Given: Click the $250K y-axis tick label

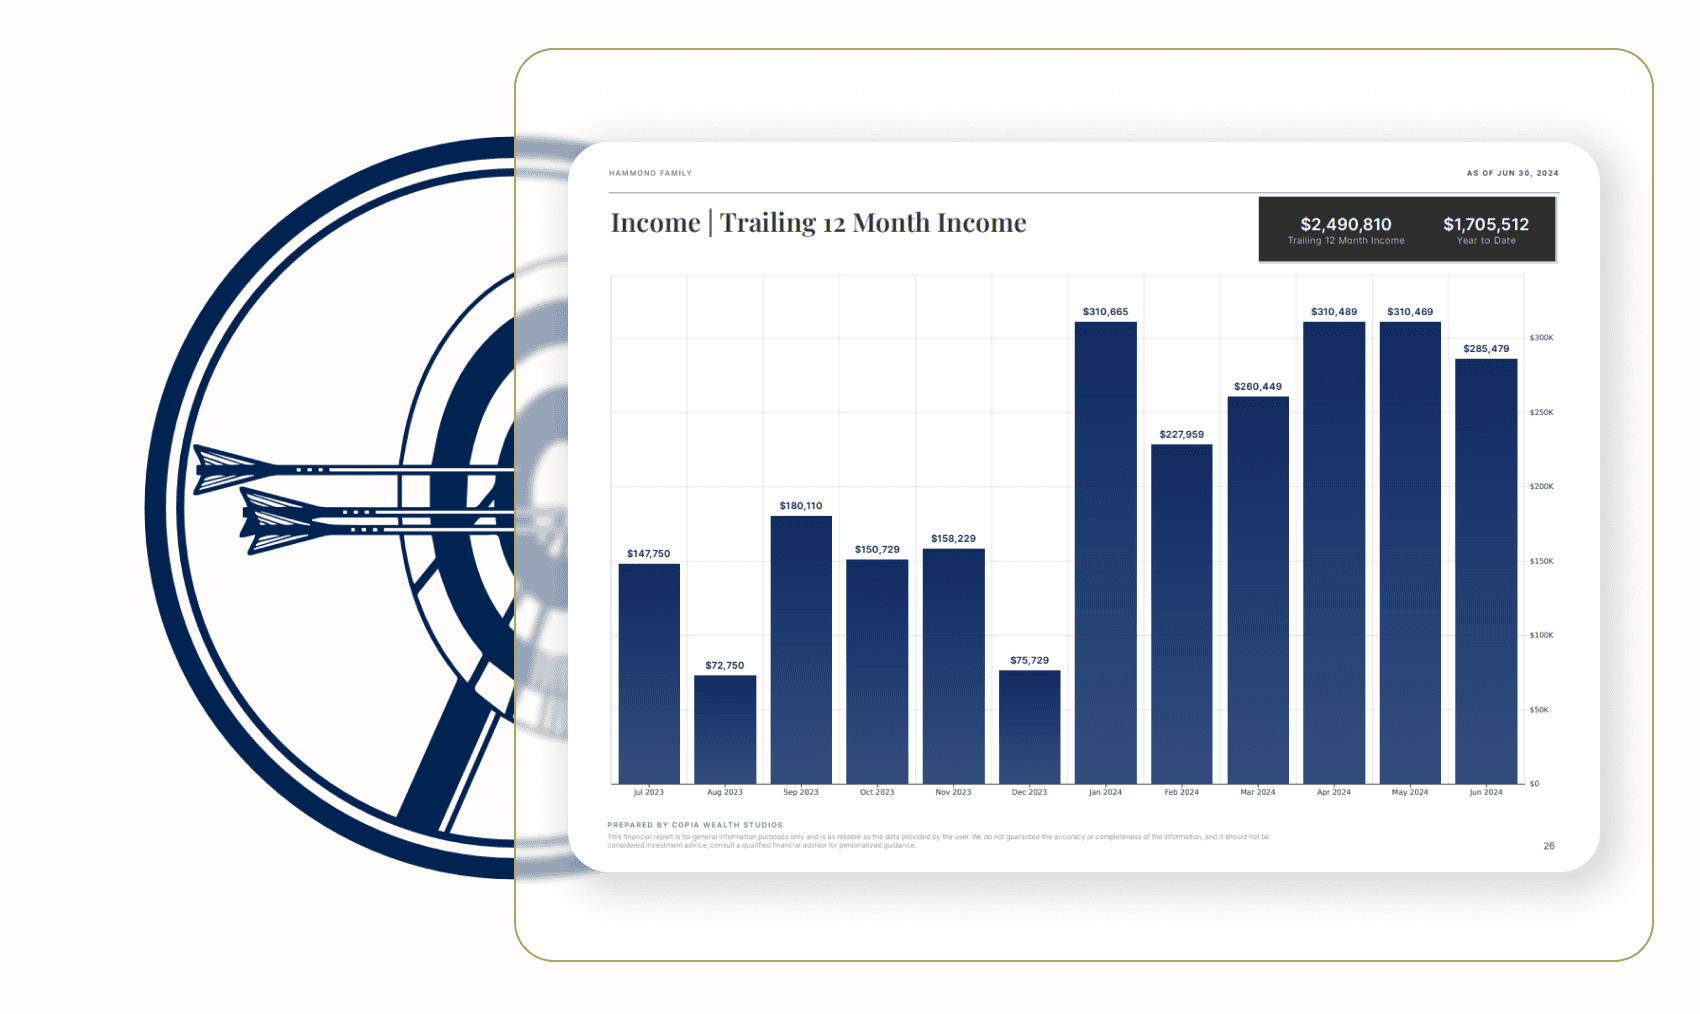Looking at the screenshot, I should coord(1542,412).
